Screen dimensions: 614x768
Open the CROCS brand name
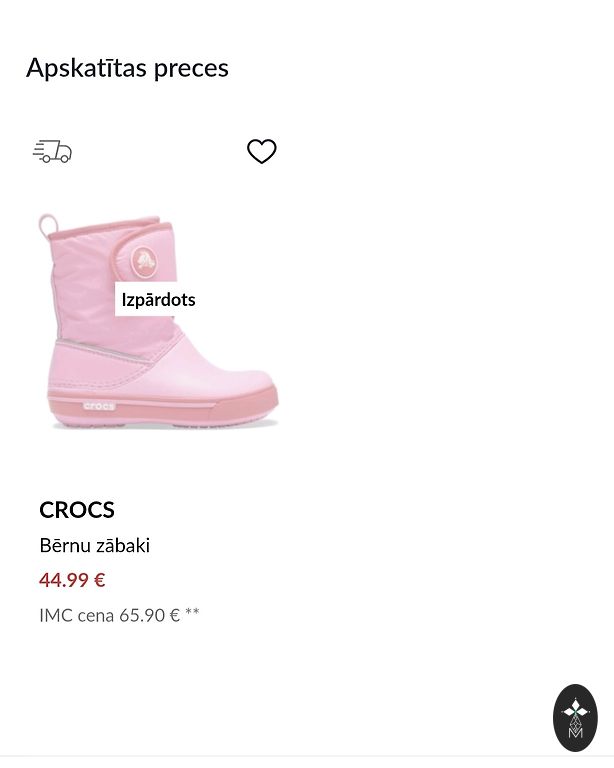[77, 509]
